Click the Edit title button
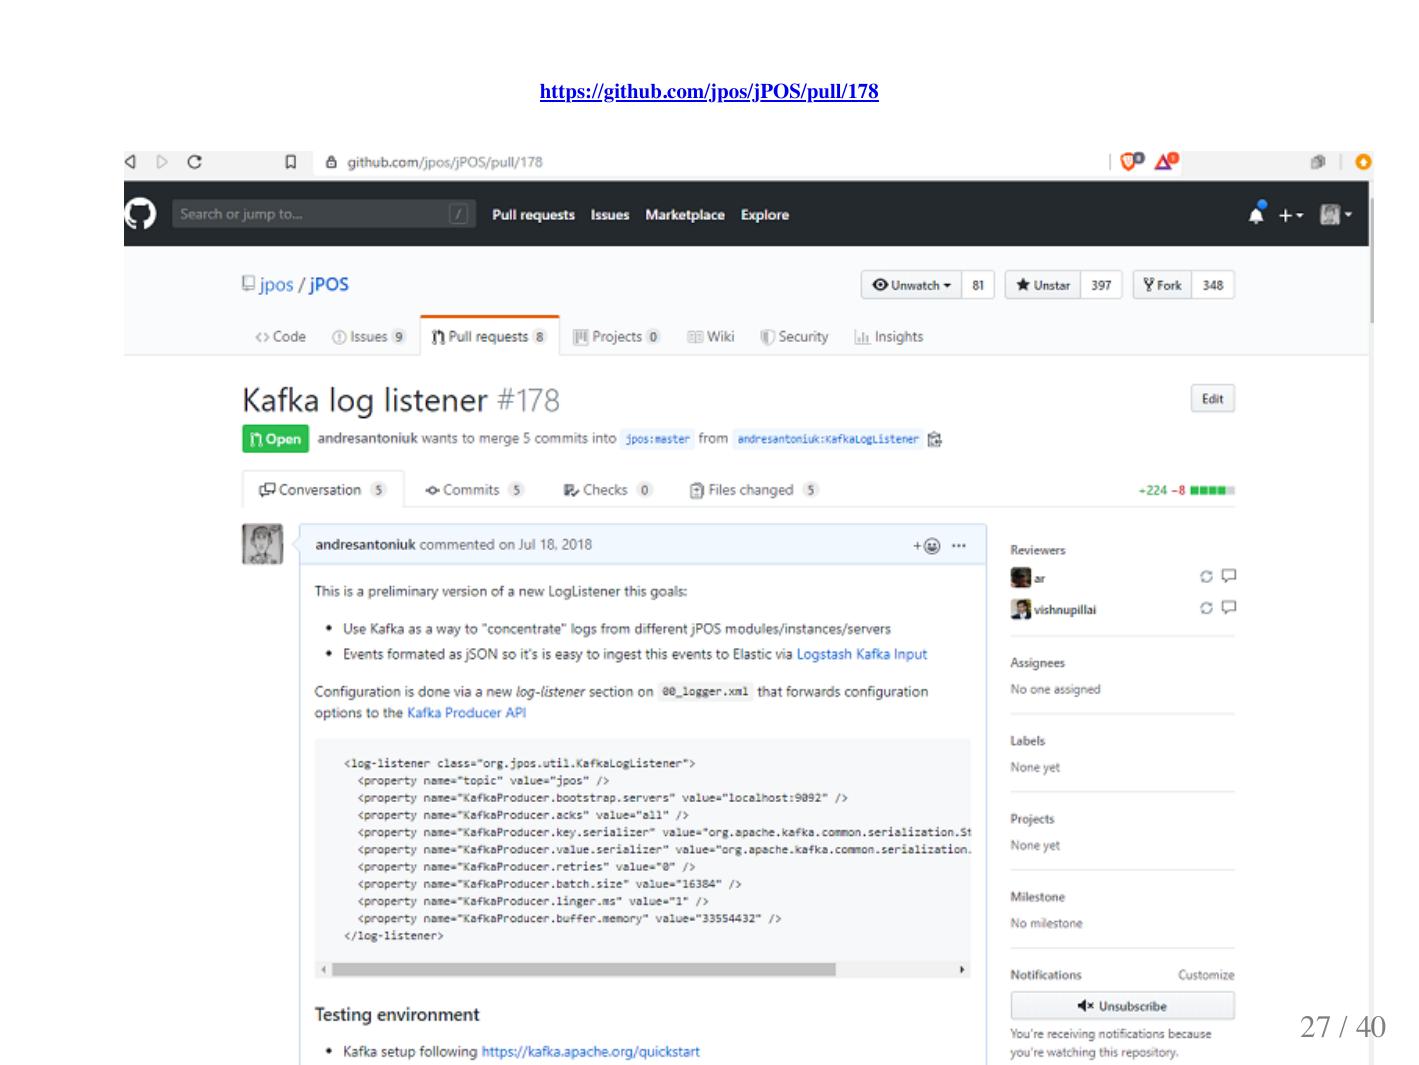This screenshot has width=1419, height=1065. pyautogui.click(x=1212, y=399)
